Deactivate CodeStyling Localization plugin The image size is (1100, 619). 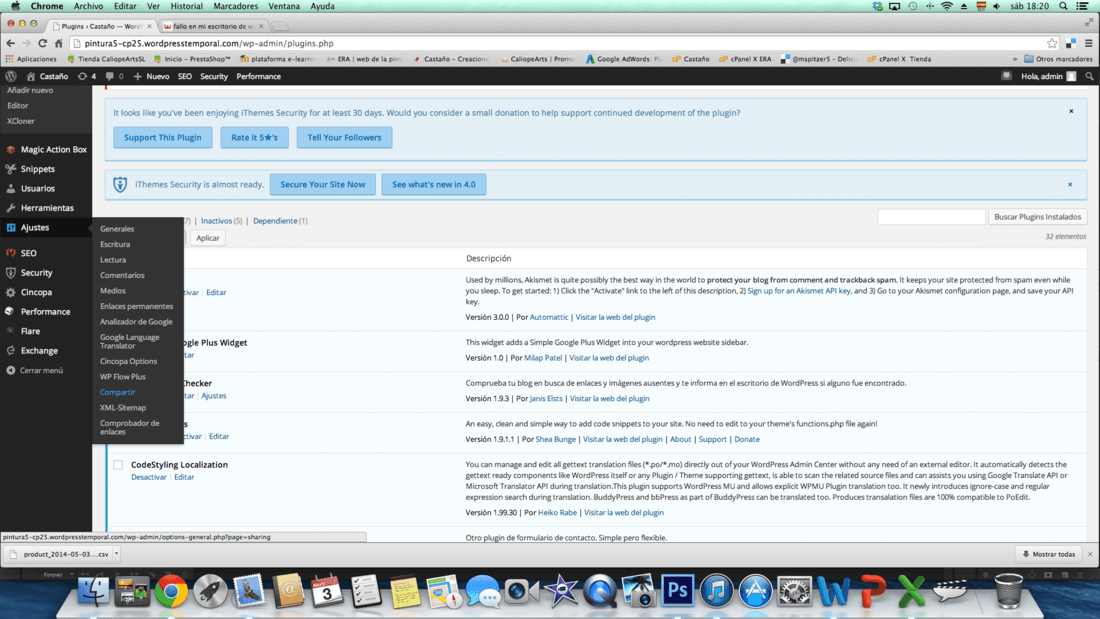tap(149, 477)
